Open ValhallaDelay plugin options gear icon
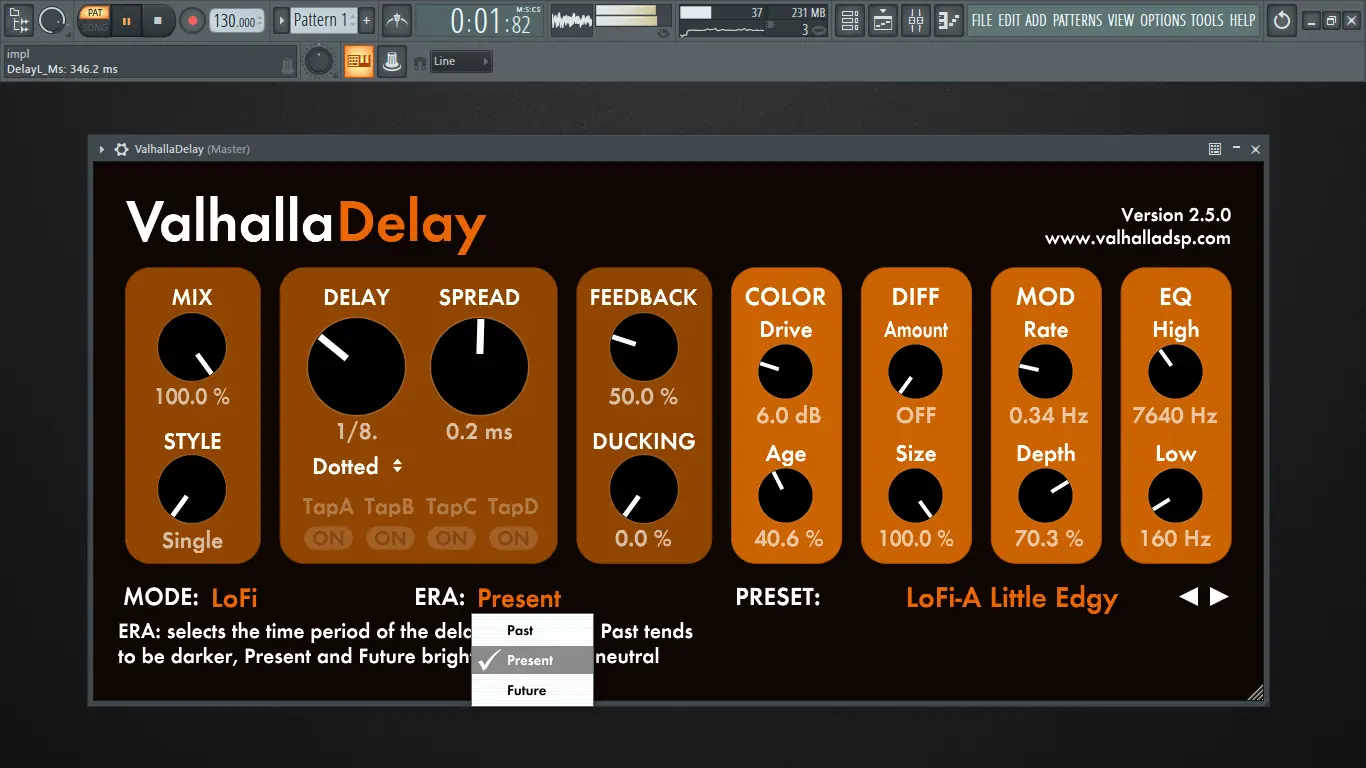1366x768 pixels. [121, 149]
